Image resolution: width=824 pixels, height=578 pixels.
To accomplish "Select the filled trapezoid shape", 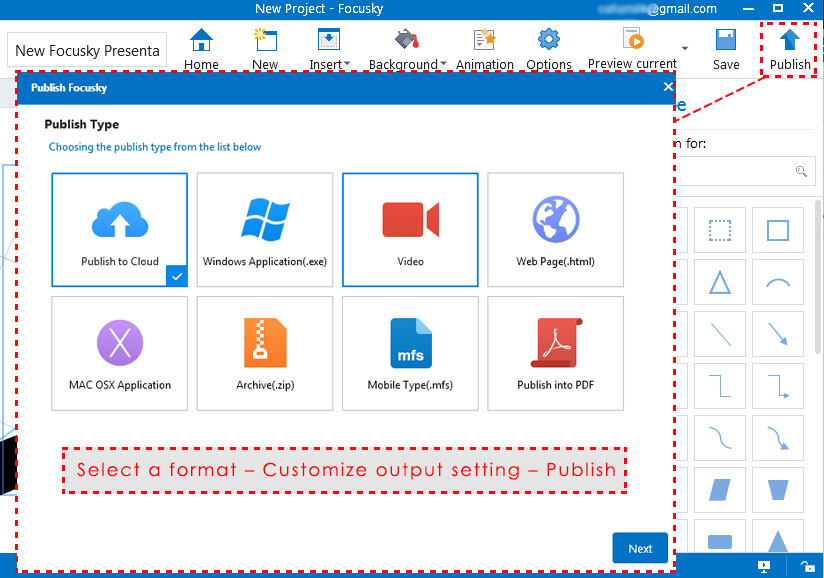I will click(778, 490).
